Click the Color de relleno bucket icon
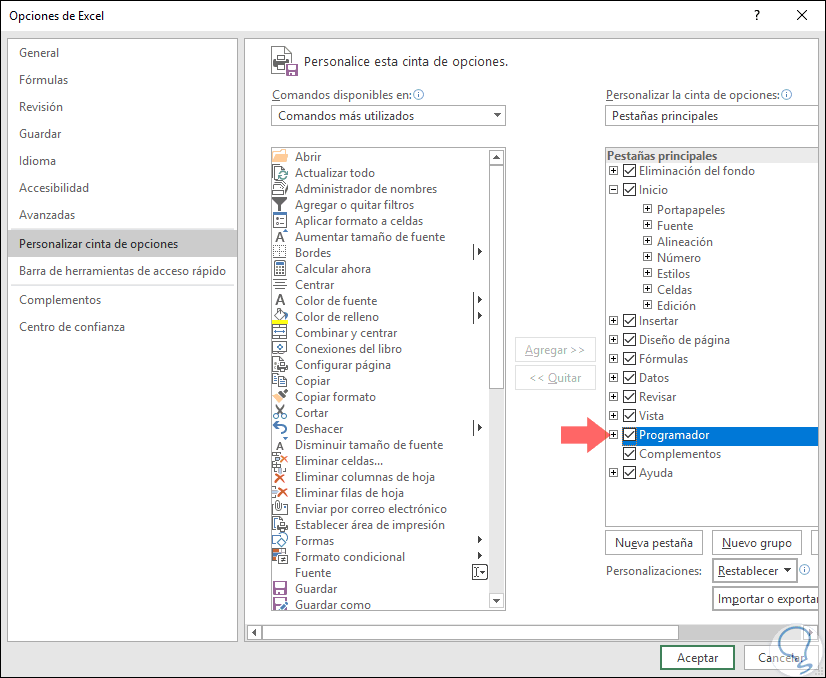 [x=280, y=317]
